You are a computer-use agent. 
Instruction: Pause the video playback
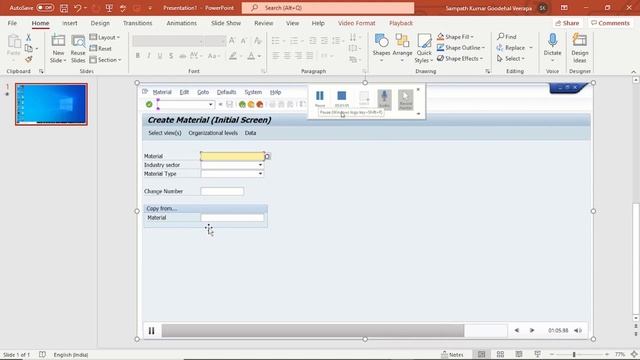151,331
